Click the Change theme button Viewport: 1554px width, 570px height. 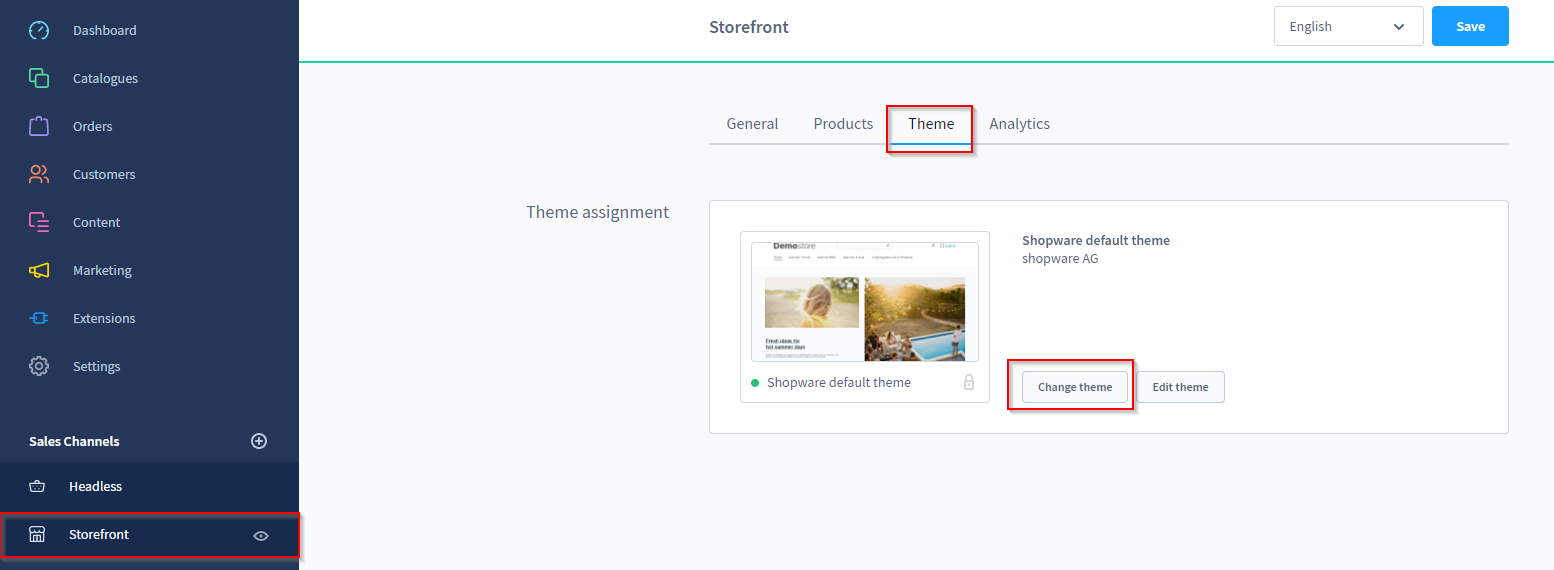[x=1075, y=387]
